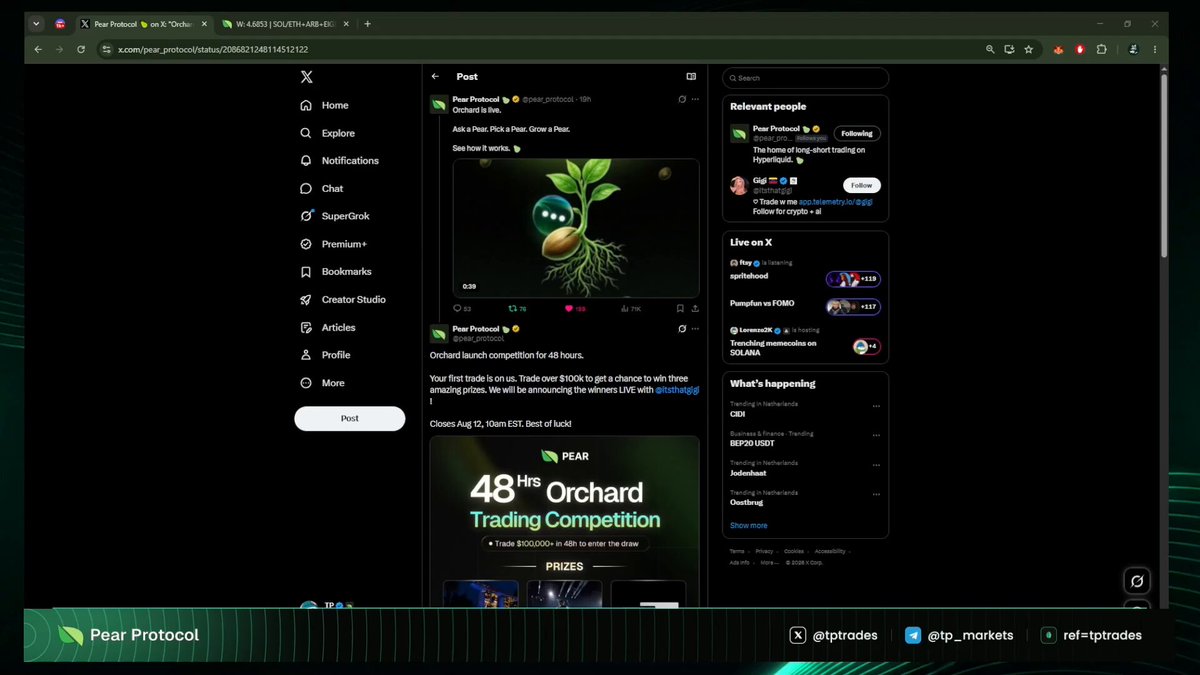This screenshot has height=675, width=1200.
Task: Bookmark the 'Orchard is live' post
Action: 680,309
